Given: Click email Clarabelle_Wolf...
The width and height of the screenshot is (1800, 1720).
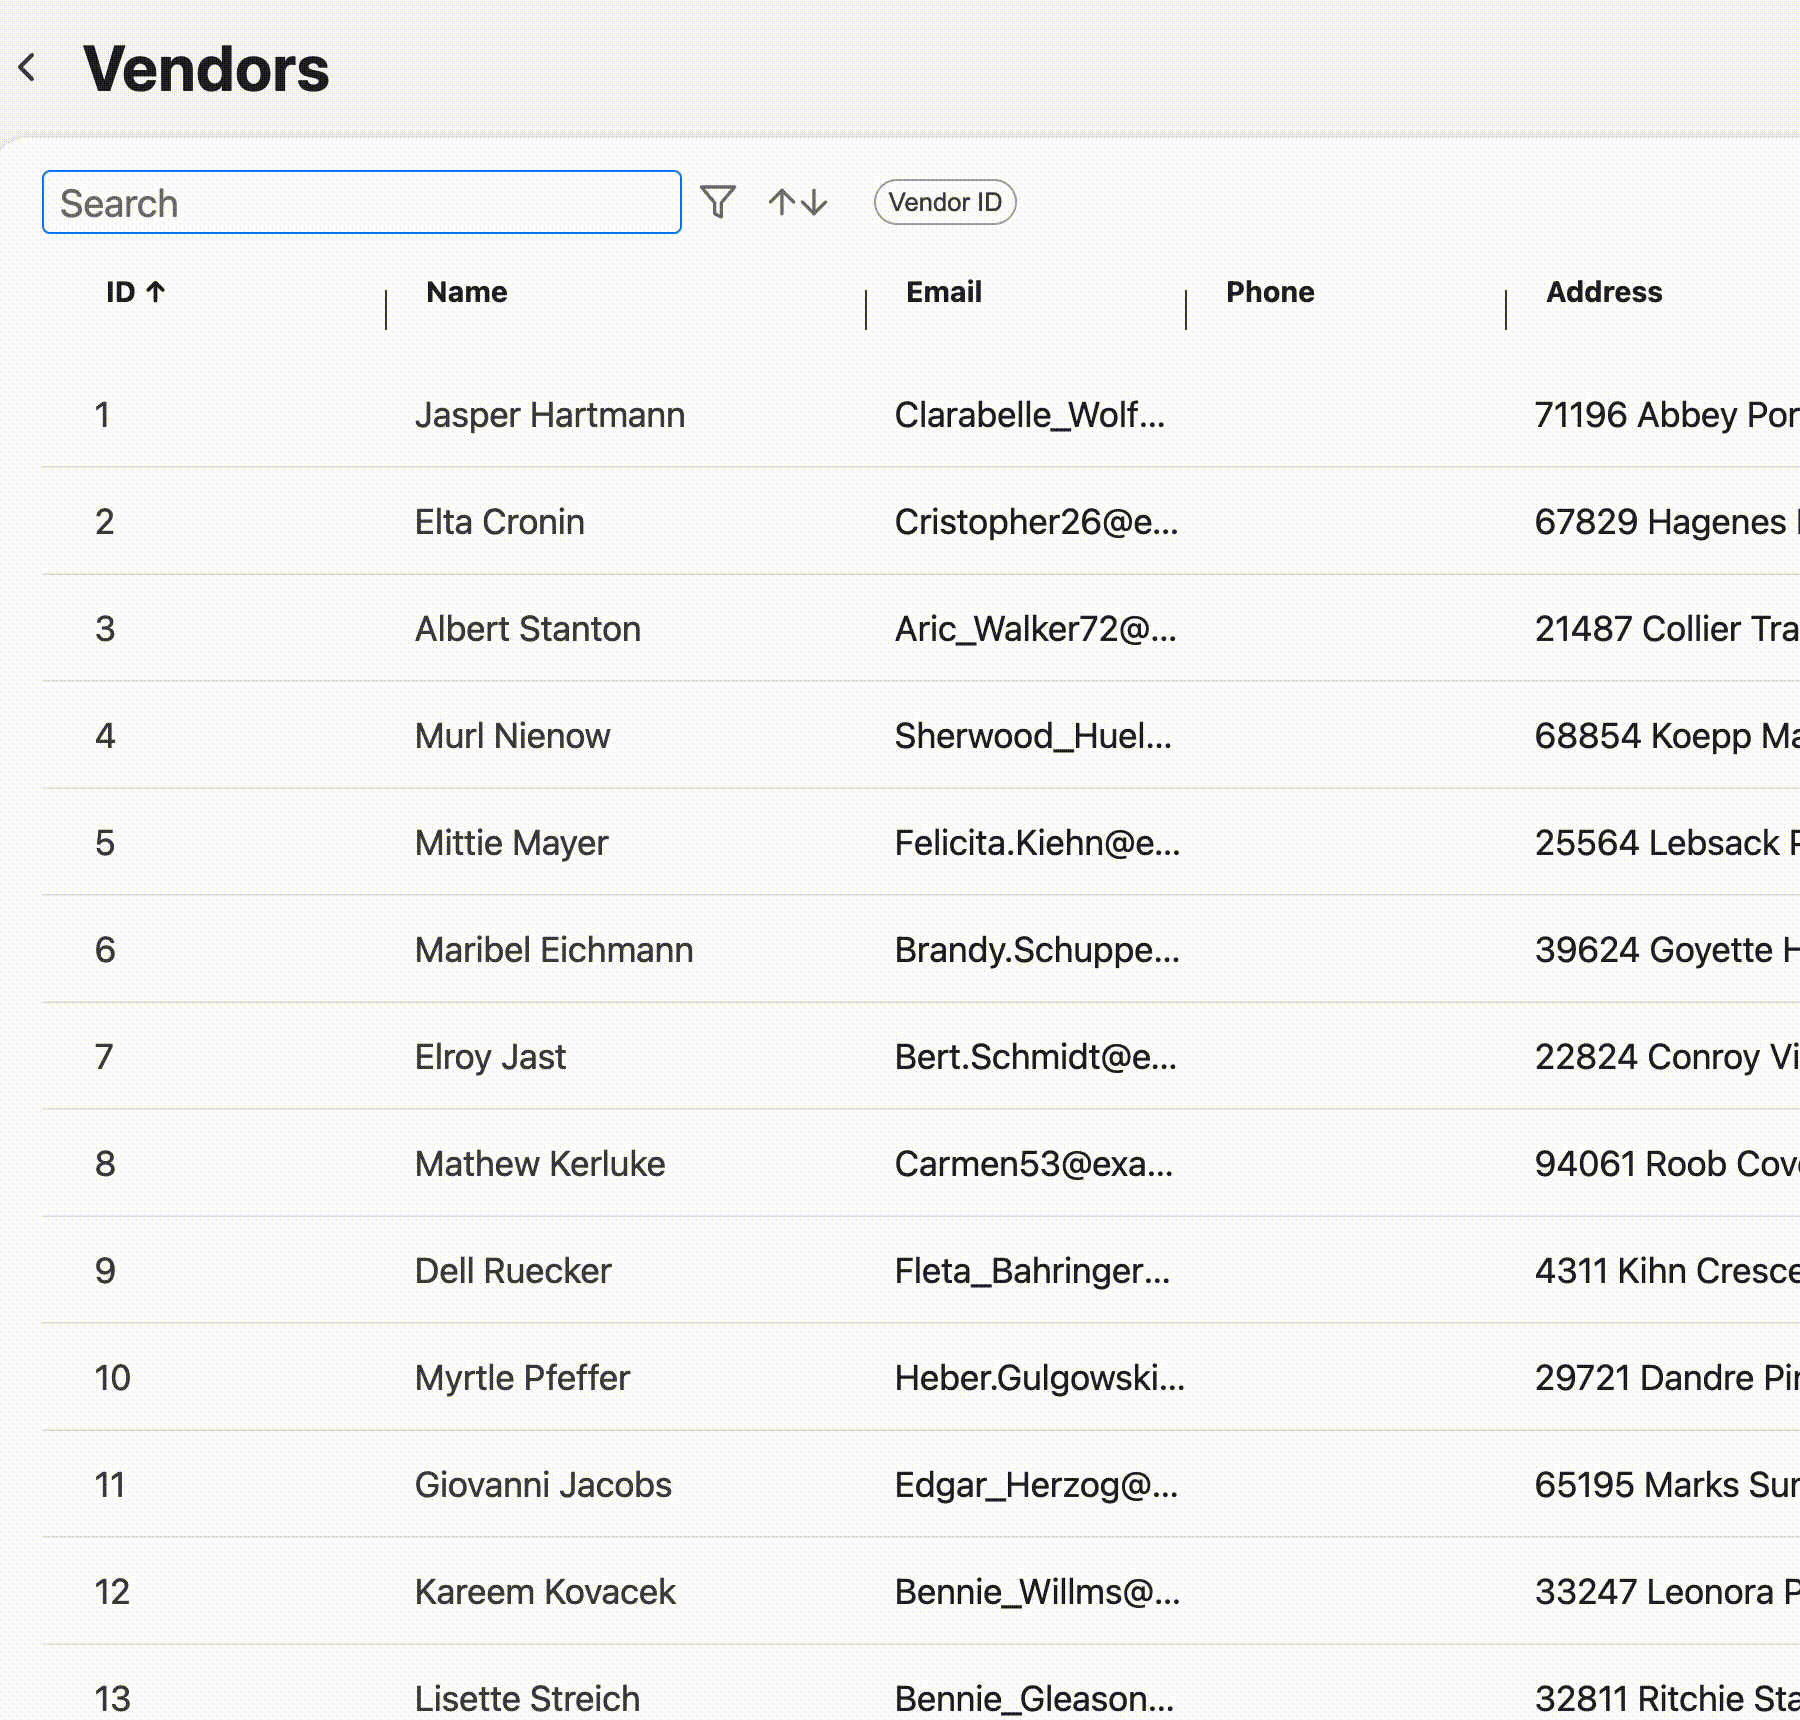Looking at the screenshot, I should point(1030,415).
